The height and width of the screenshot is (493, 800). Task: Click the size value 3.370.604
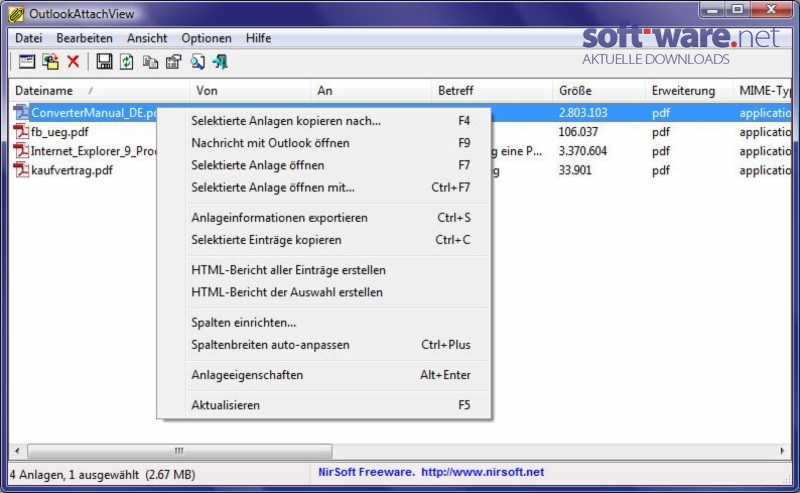point(583,151)
